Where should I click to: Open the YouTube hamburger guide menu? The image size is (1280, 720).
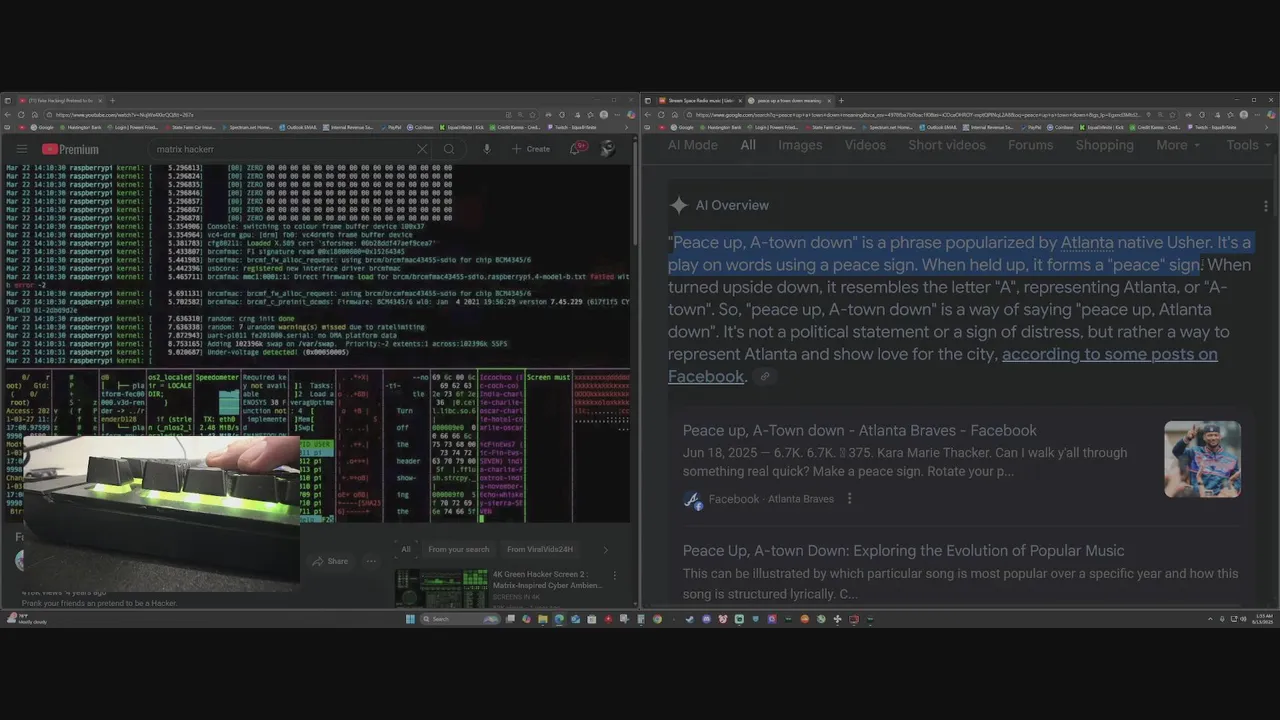pos(21,149)
